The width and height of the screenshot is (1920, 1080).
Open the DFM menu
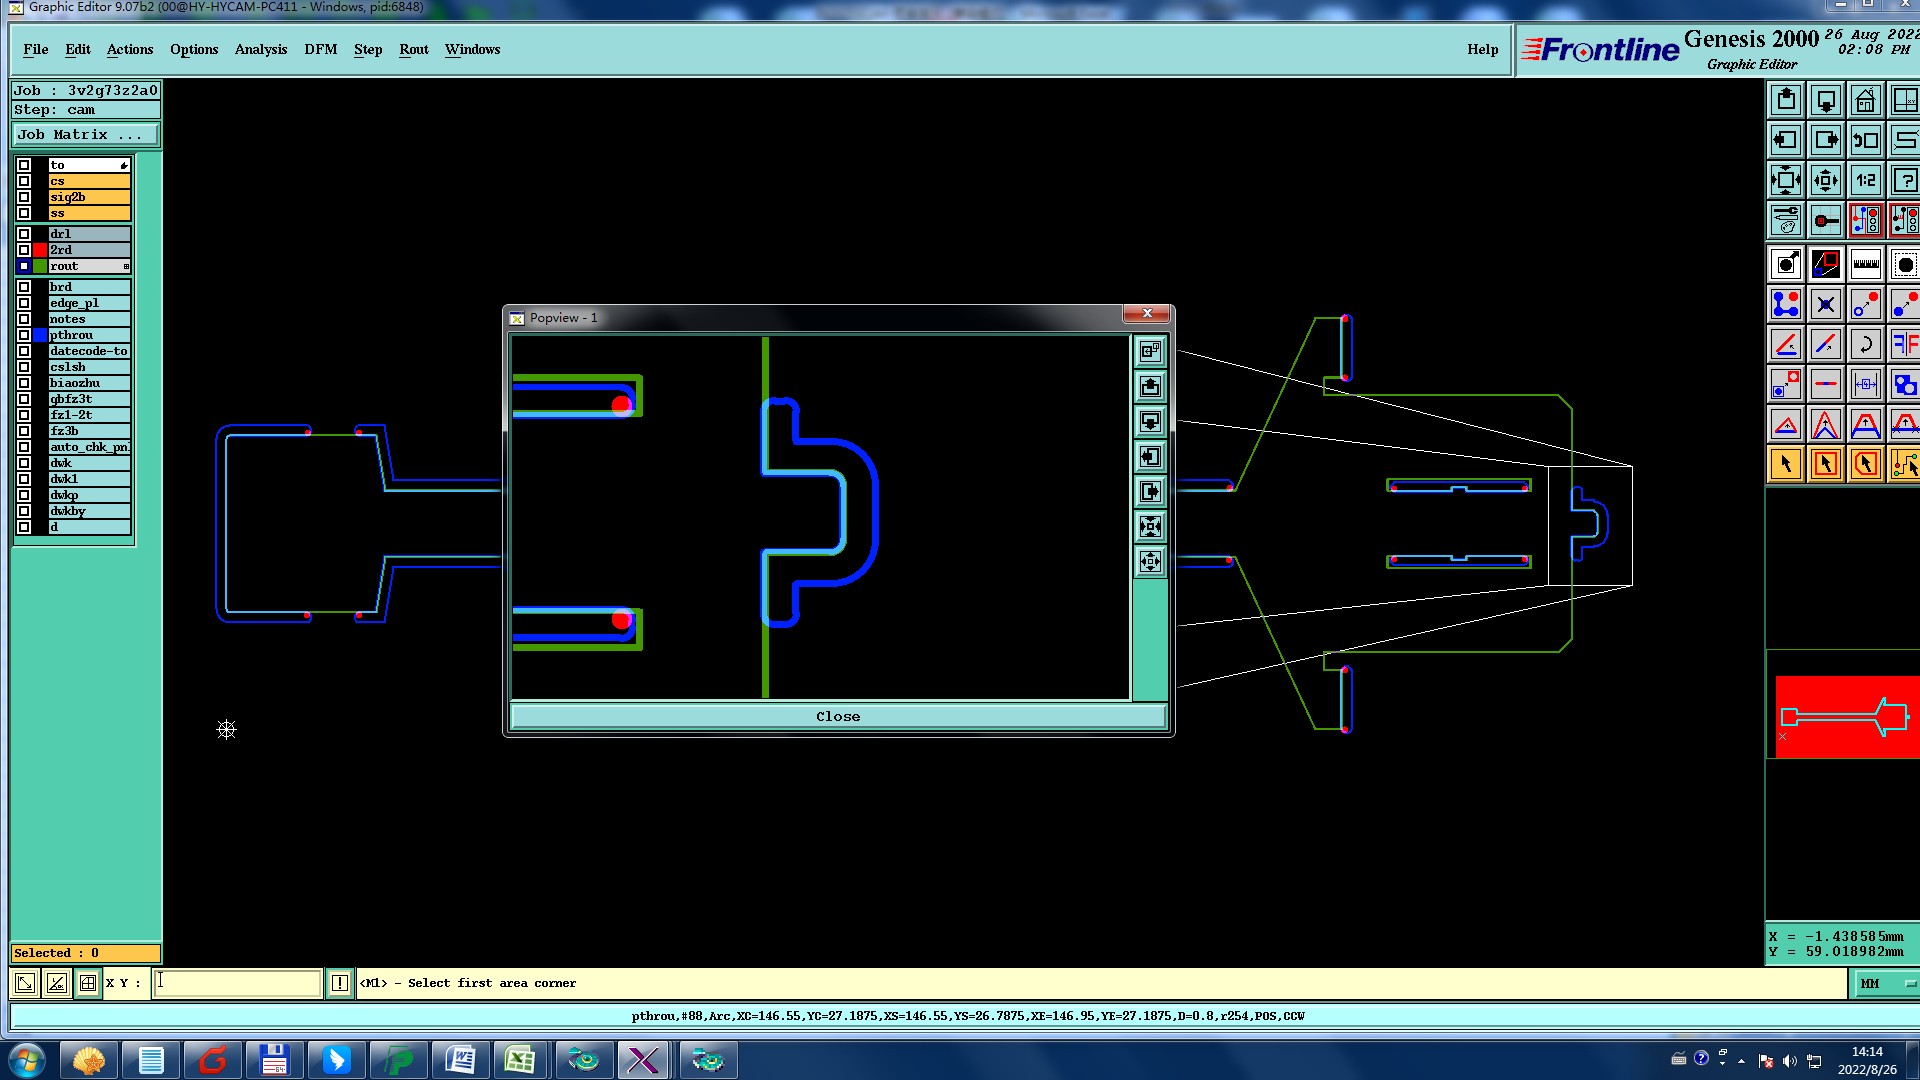point(320,49)
